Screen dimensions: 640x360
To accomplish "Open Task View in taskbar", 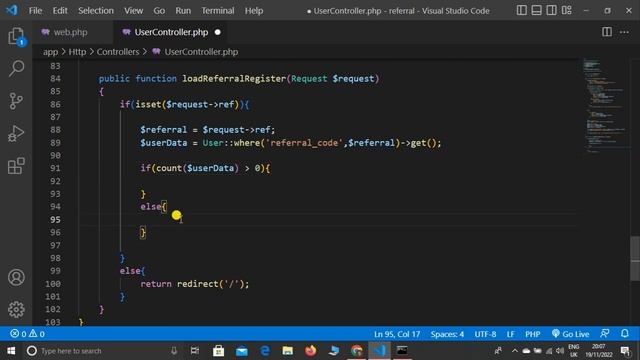I will pyautogui.click(x=195, y=351).
